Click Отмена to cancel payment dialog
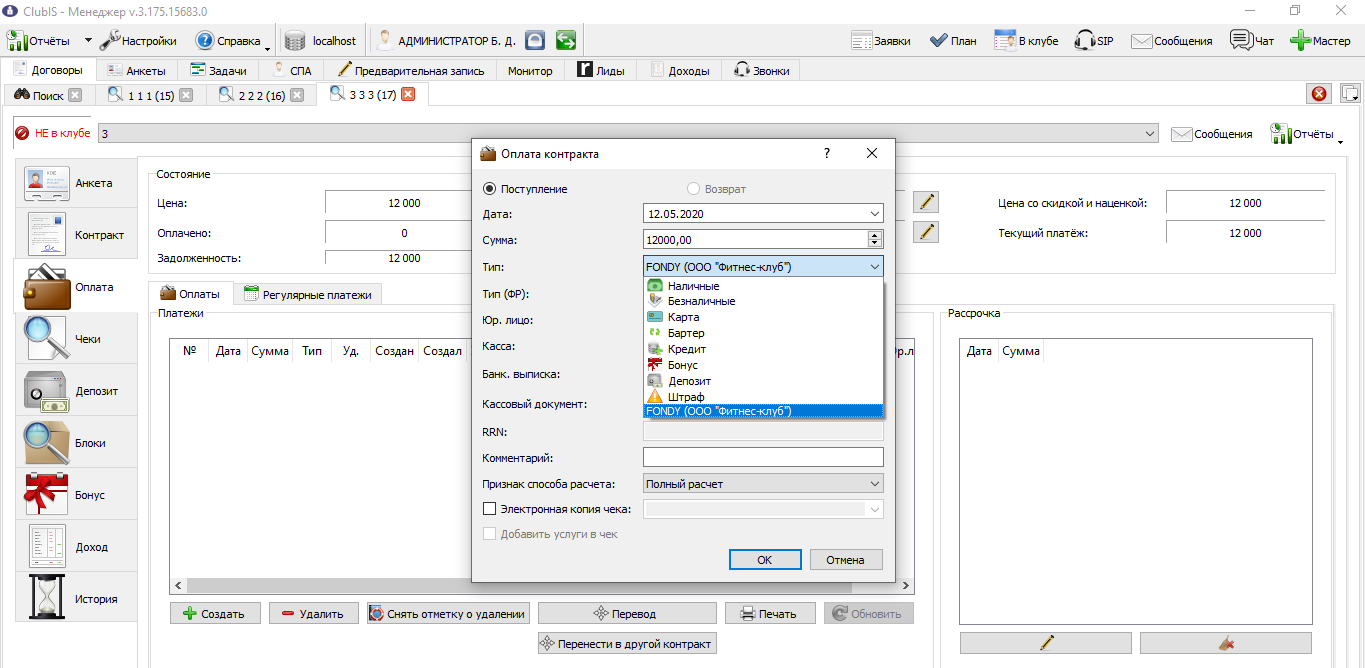The width and height of the screenshot is (1365, 668). point(845,560)
